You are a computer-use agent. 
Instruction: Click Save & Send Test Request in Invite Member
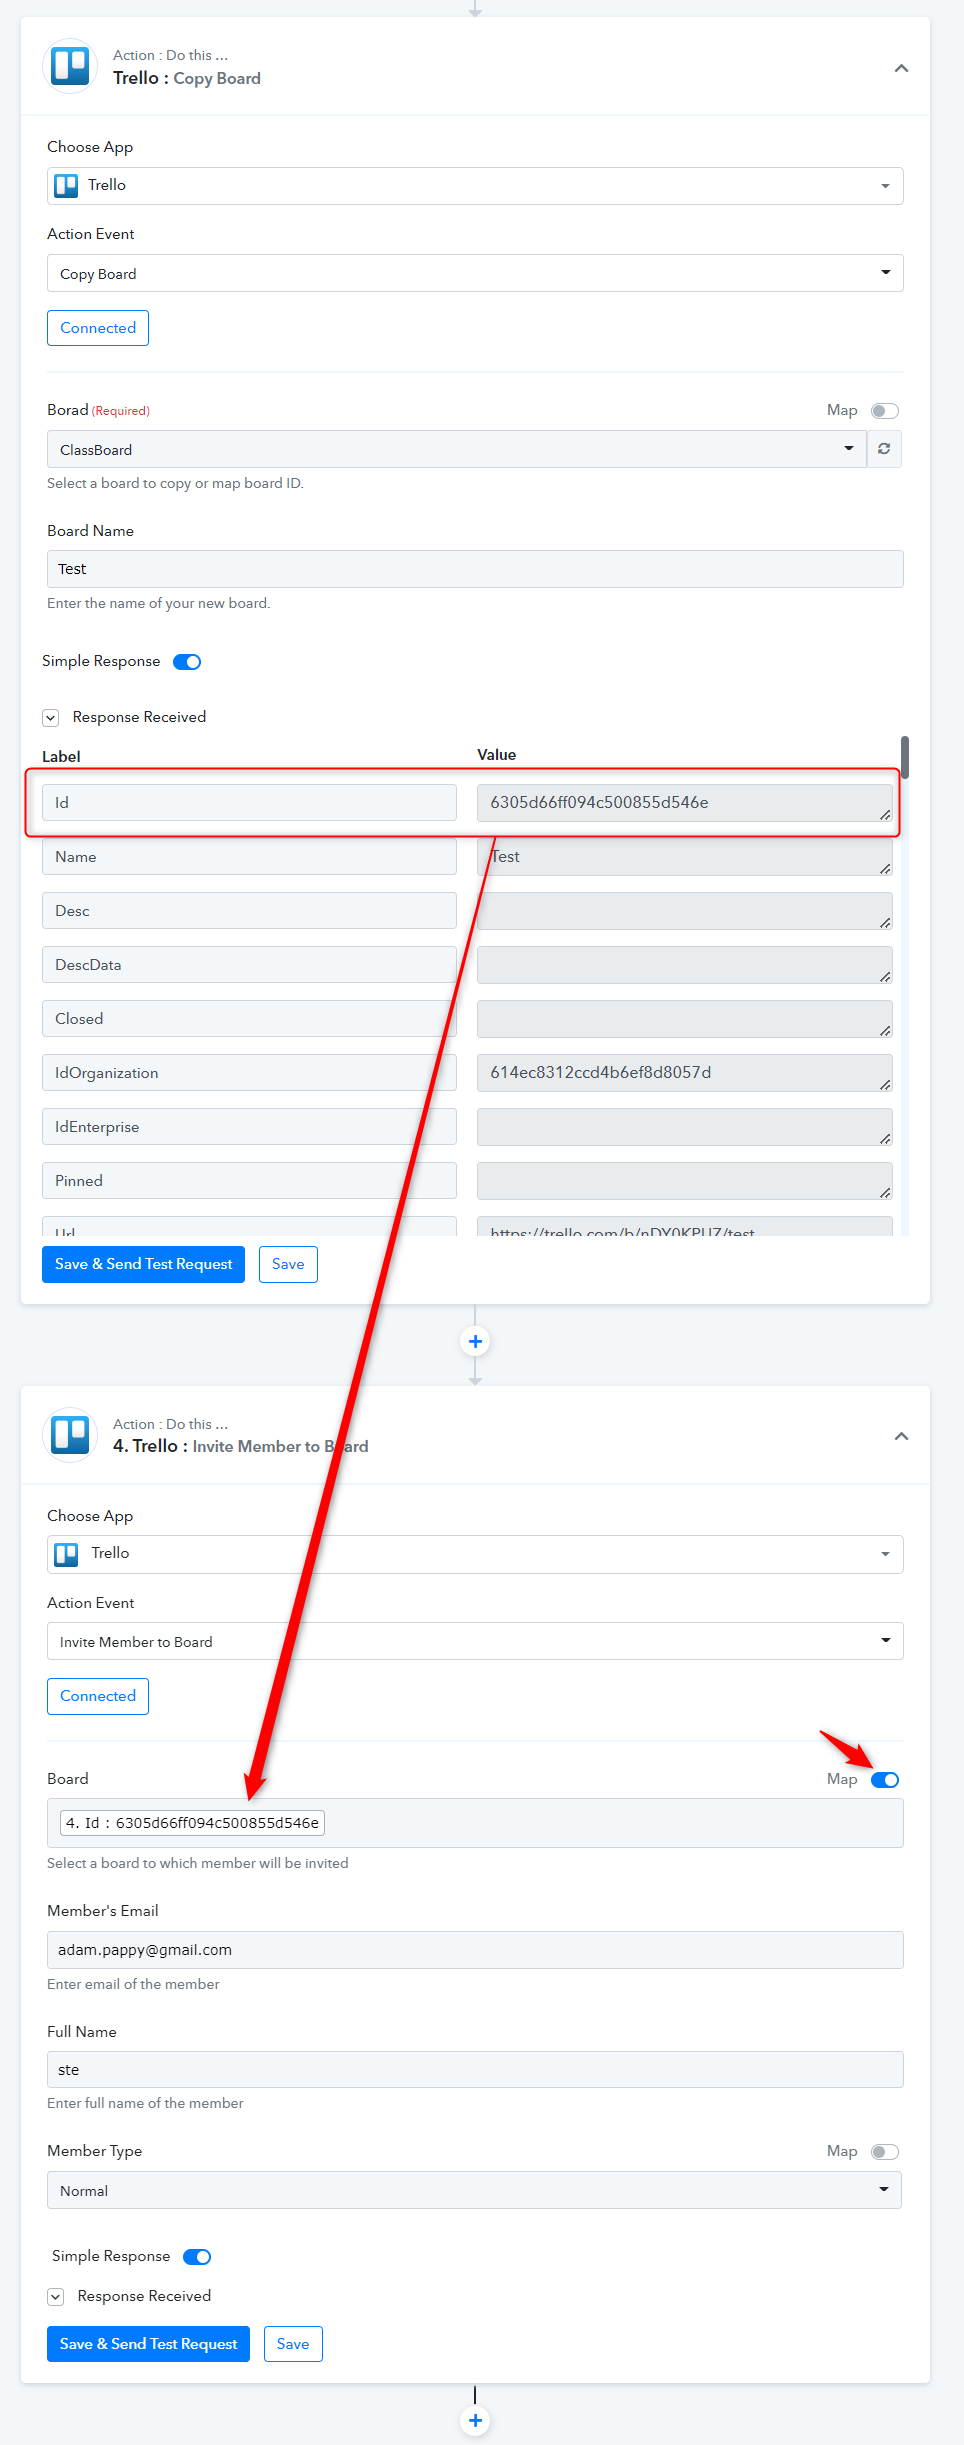[148, 2344]
